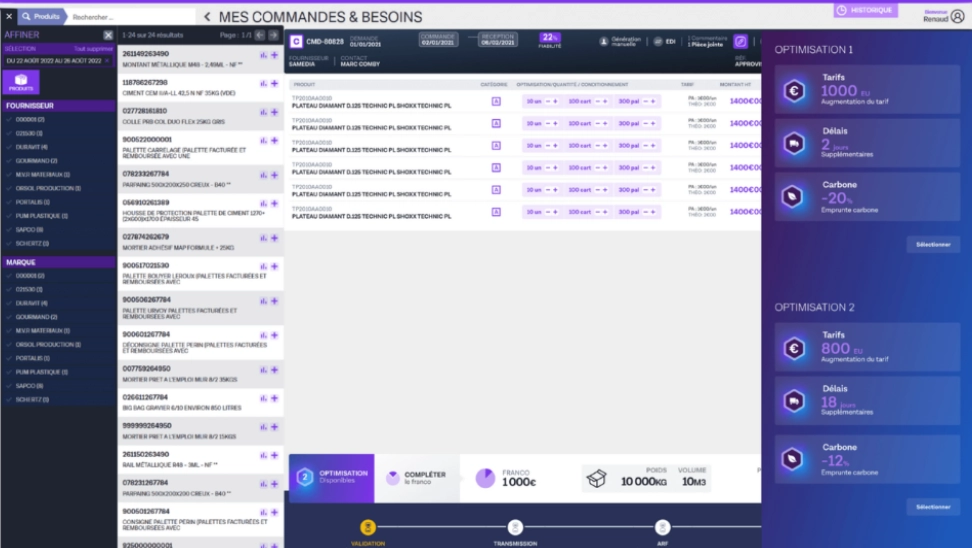This screenshot has width=972, height=548.
Task: Open the Produits search type dropdown
Action: tap(41, 17)
